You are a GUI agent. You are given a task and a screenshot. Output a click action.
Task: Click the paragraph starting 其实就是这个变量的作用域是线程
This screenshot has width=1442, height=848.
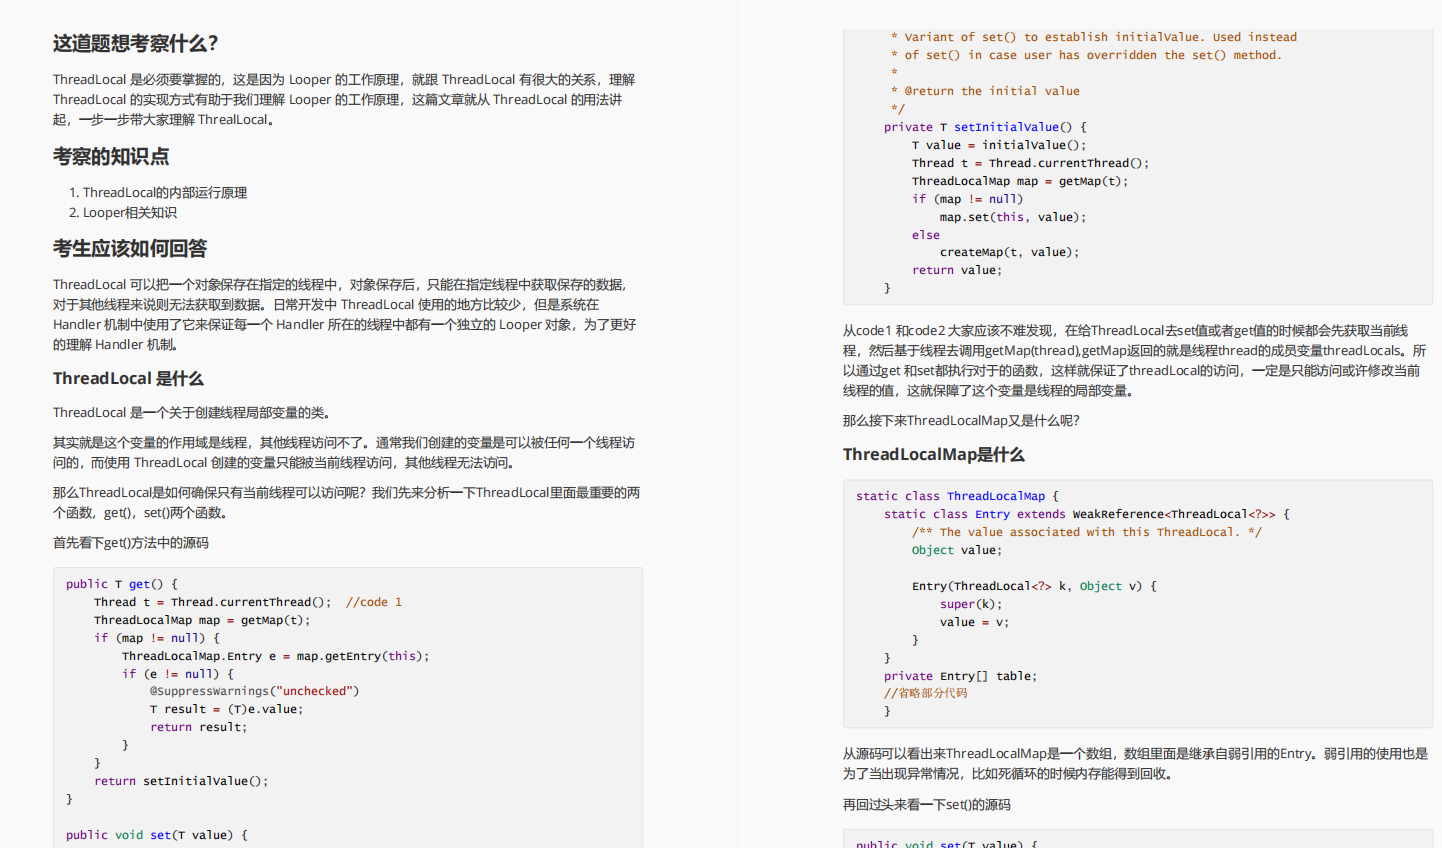coord(344,453)
